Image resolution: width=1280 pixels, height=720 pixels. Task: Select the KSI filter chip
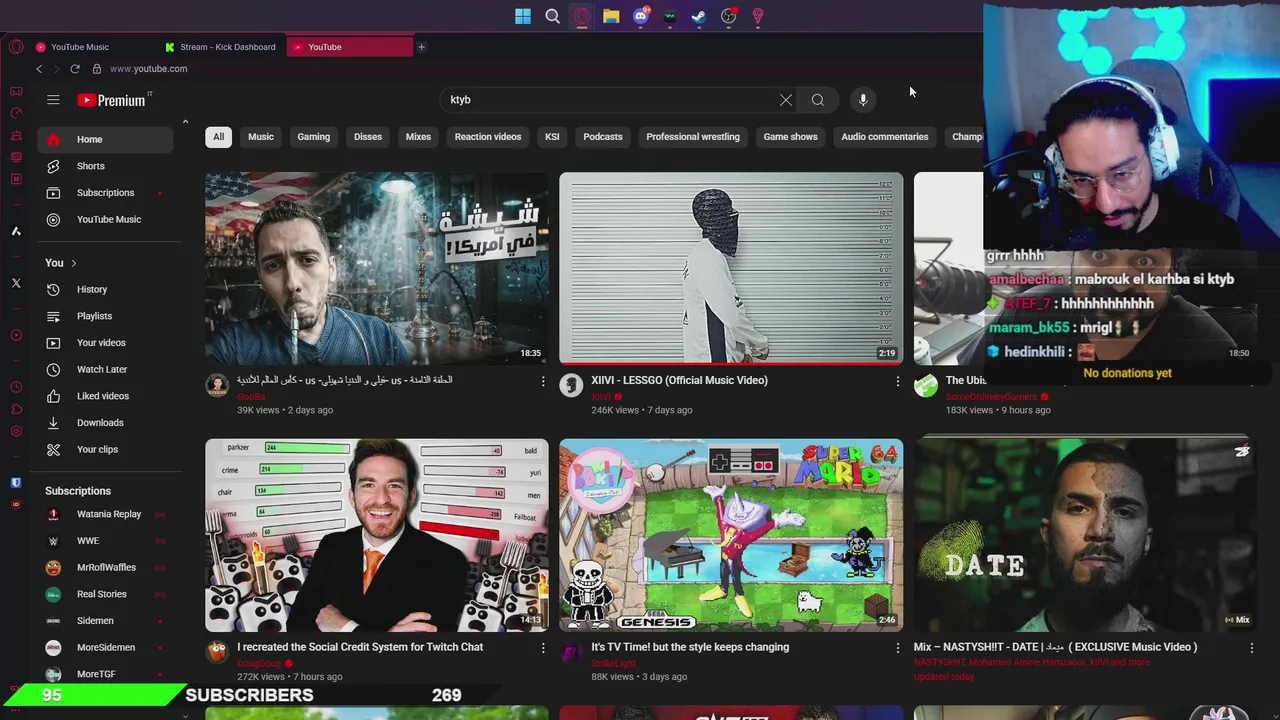point(552,137)
